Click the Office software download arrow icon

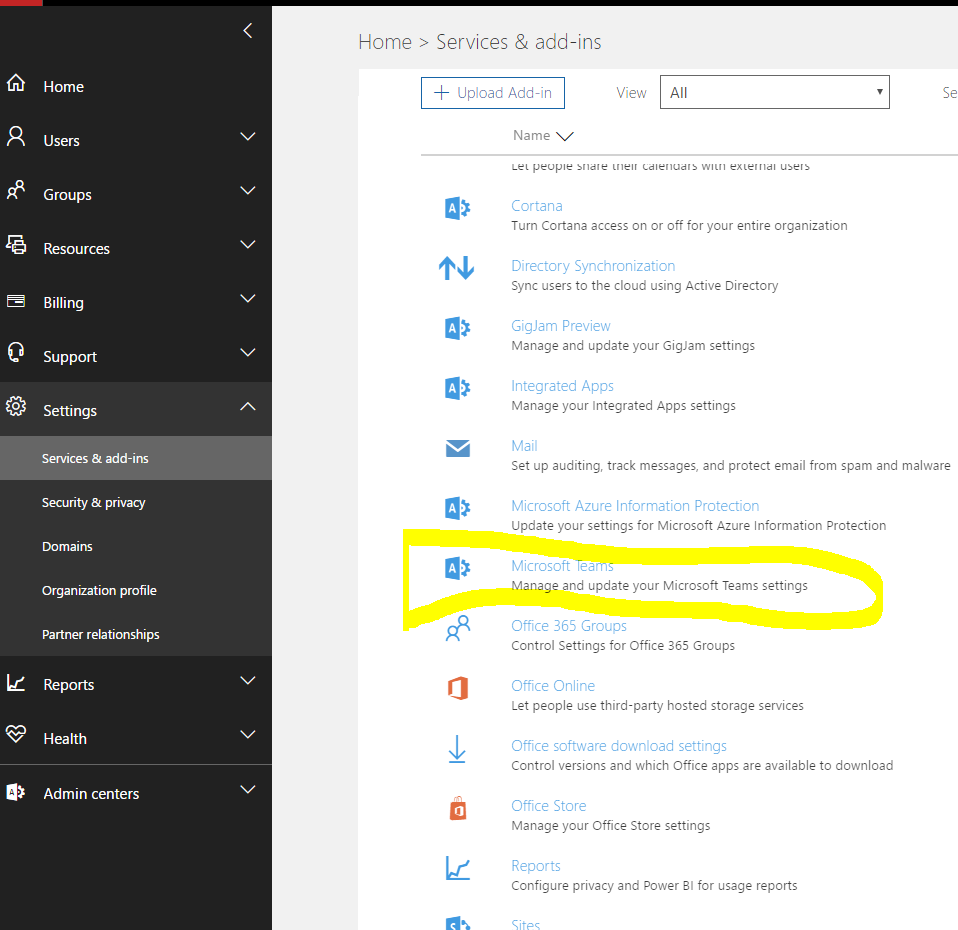[457, 749]
